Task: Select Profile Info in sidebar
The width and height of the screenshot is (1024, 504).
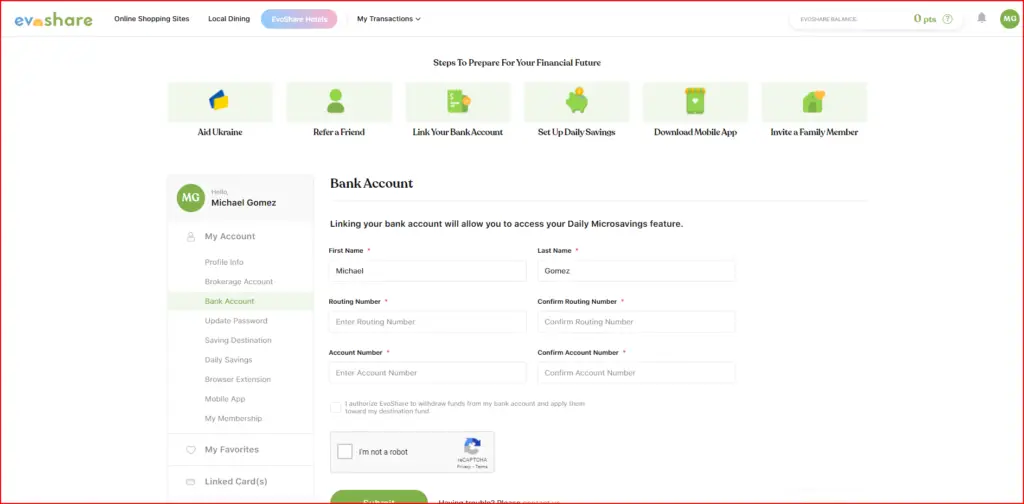Action: point(224,262)
